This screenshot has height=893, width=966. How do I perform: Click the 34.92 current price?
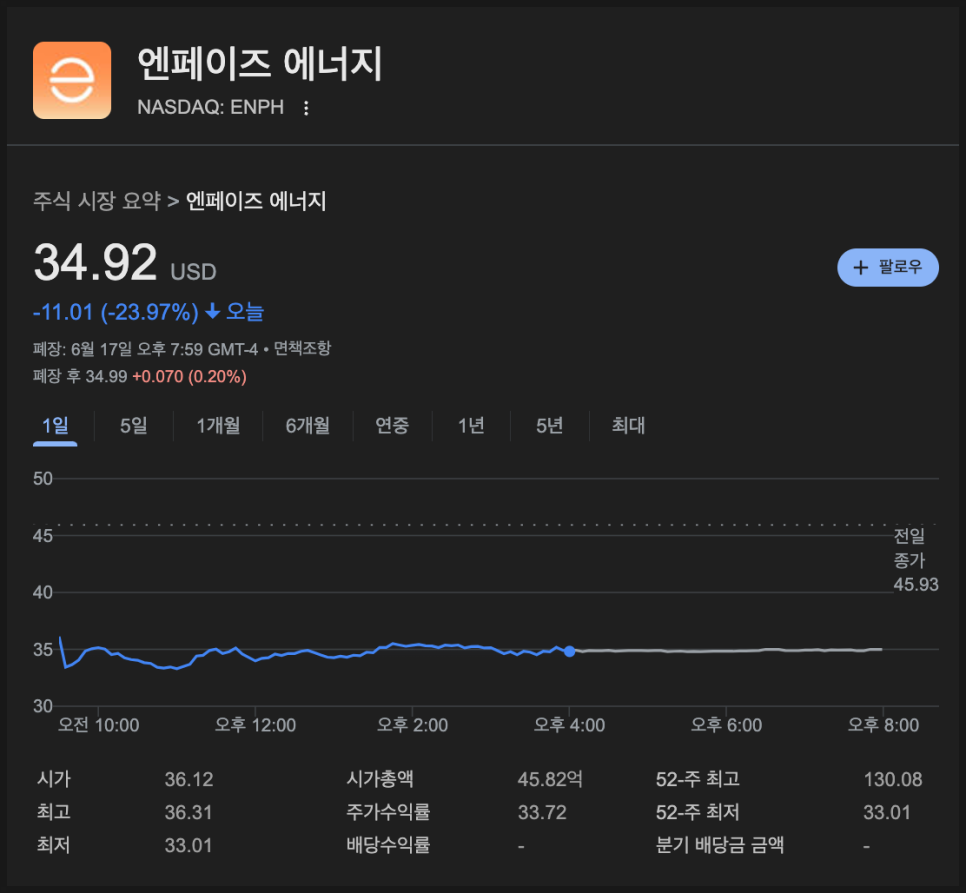[95, 263]
